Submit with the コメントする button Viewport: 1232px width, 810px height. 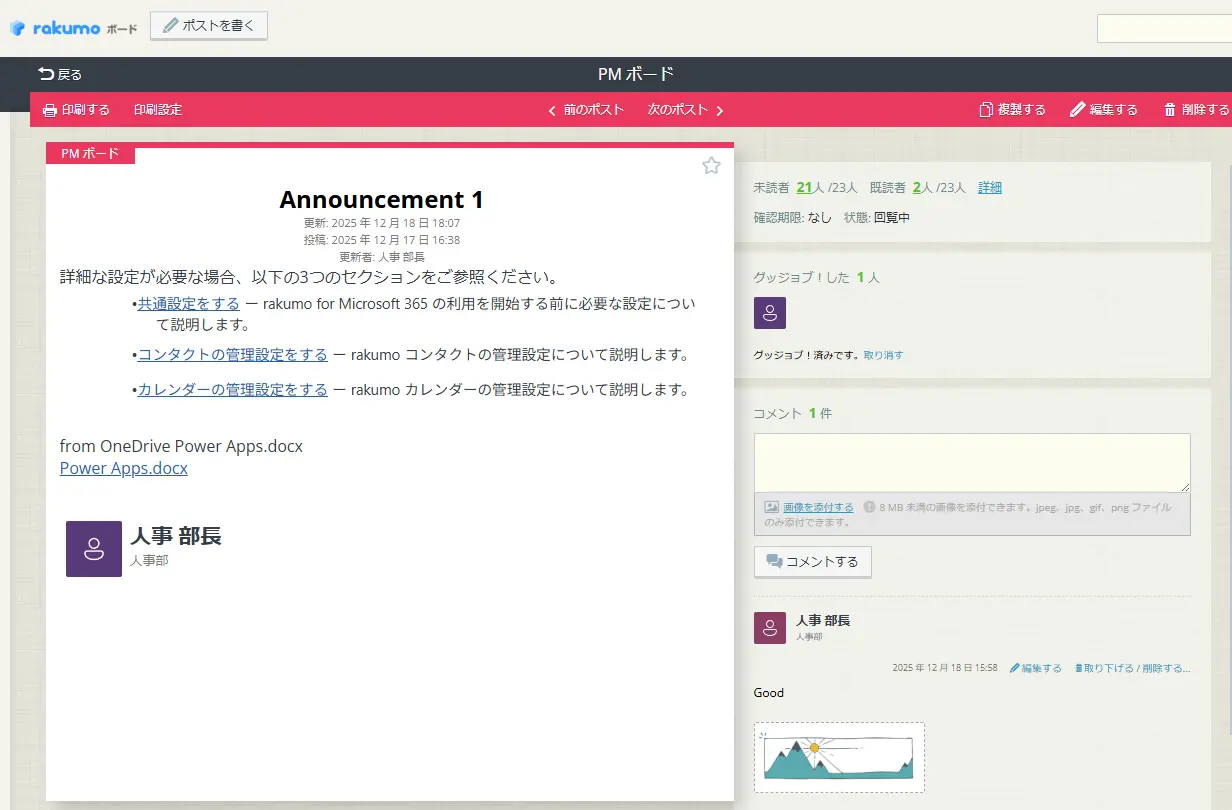(813, 562)
